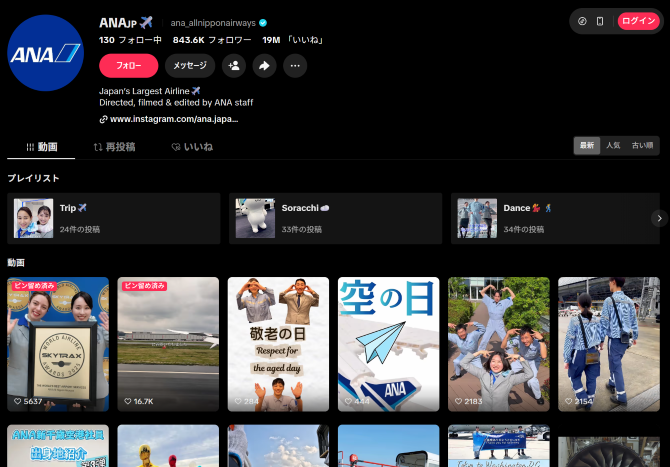Click the get-app compass icon in top bar
Viewport: 670px width, 467px height.
[x=582, y=21]
